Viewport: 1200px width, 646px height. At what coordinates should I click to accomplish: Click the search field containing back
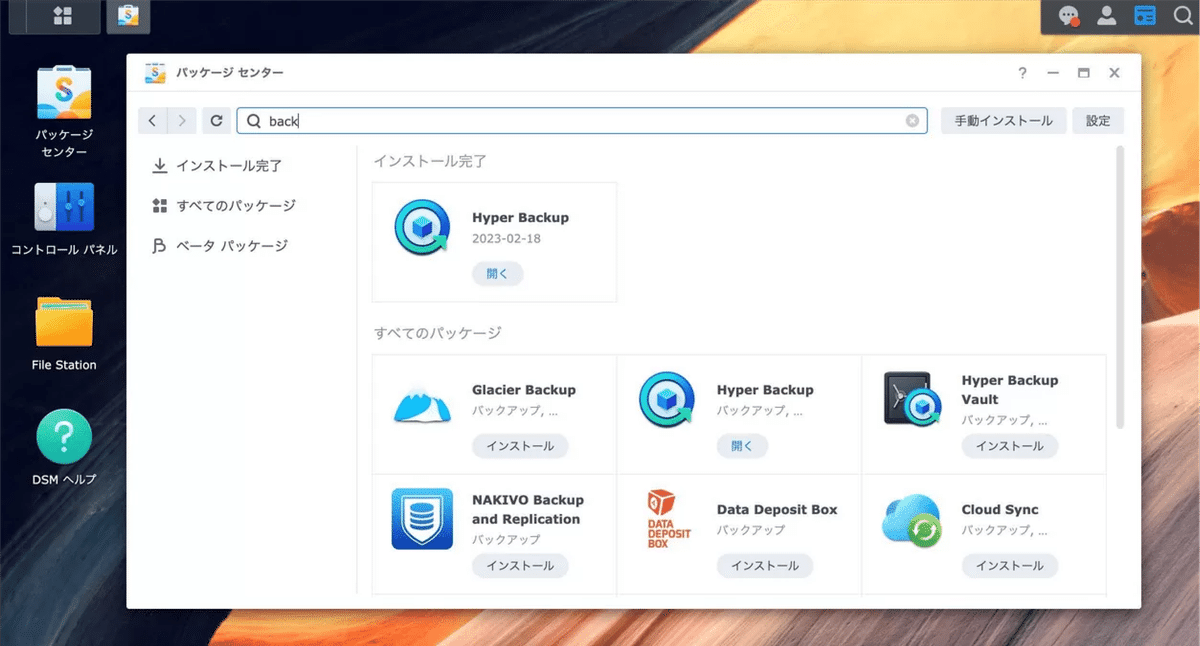point(582,121)
